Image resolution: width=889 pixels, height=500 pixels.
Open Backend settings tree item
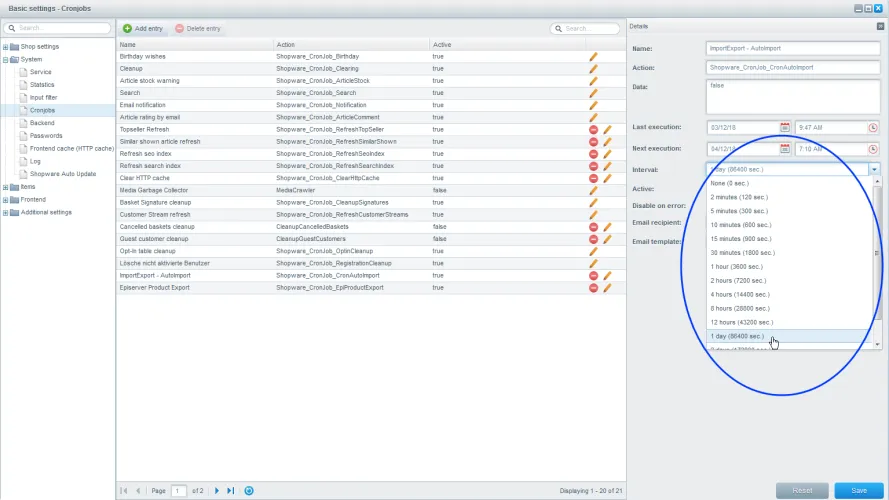click(x=42, y=123)
